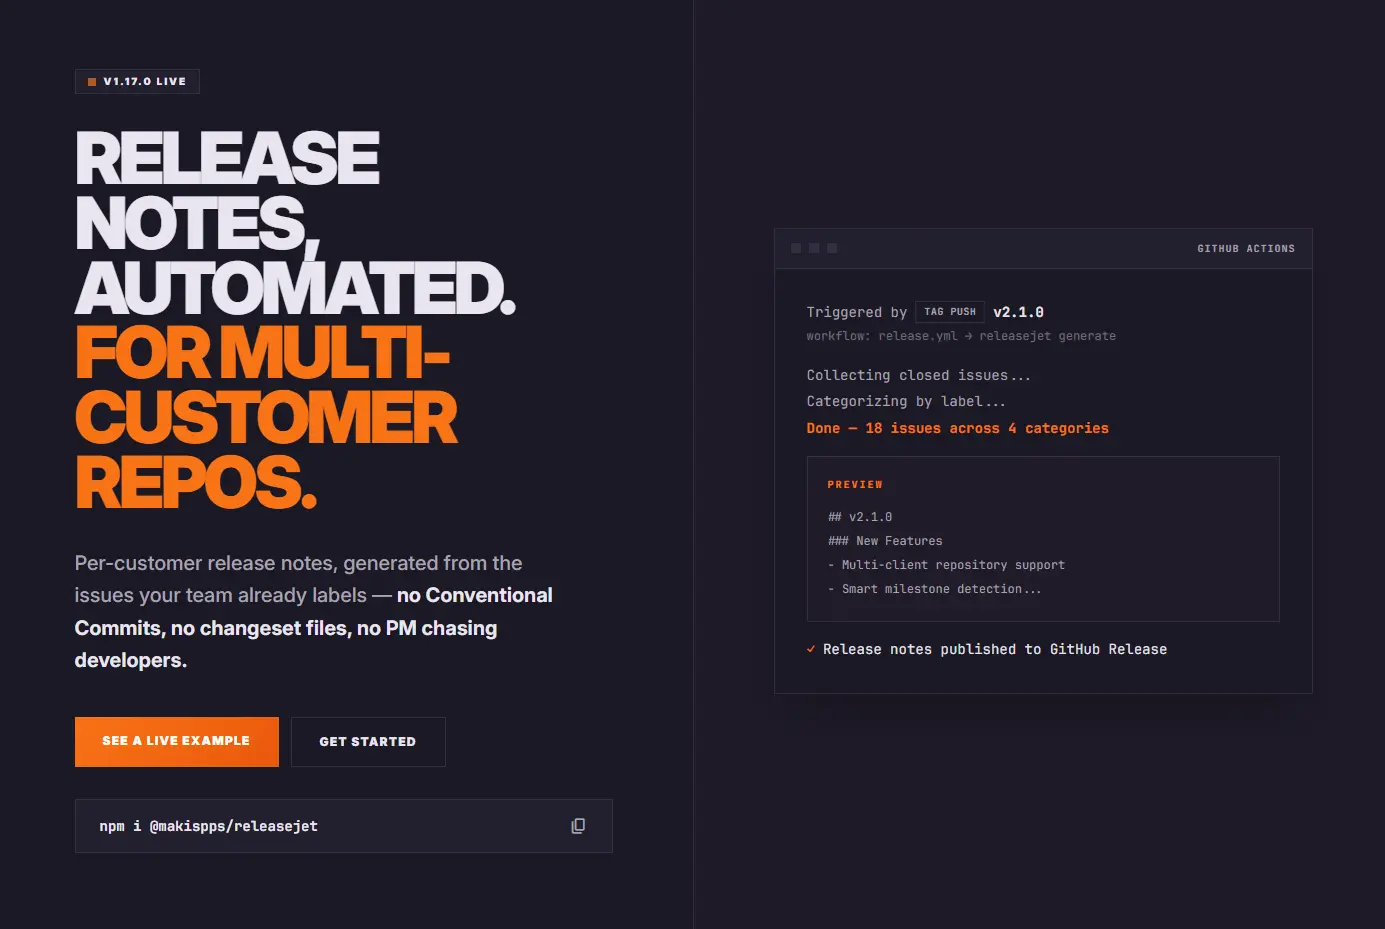Click the orange FOR MULTI-CUSTOMER REPOS. headline
The height and width of the screenshot is (929, 1385).
click(x=266, y=418)
